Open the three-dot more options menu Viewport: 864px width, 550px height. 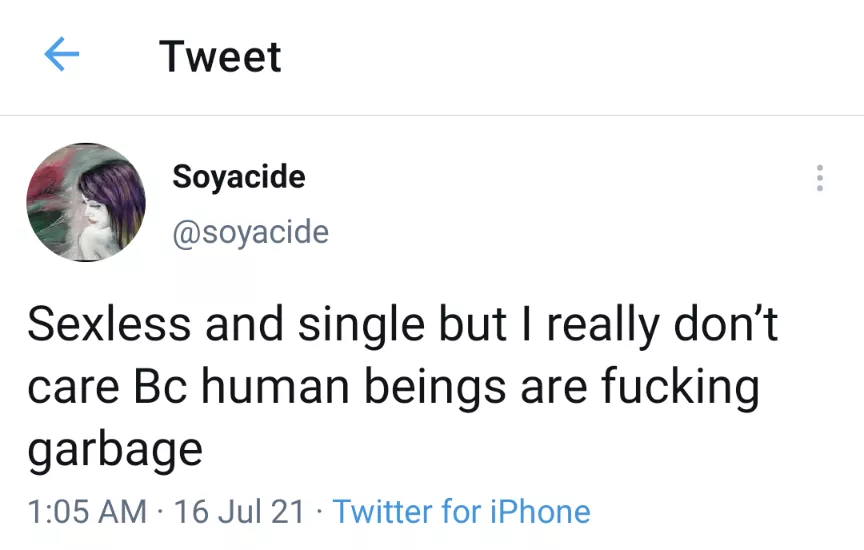(x=820, y=178)
